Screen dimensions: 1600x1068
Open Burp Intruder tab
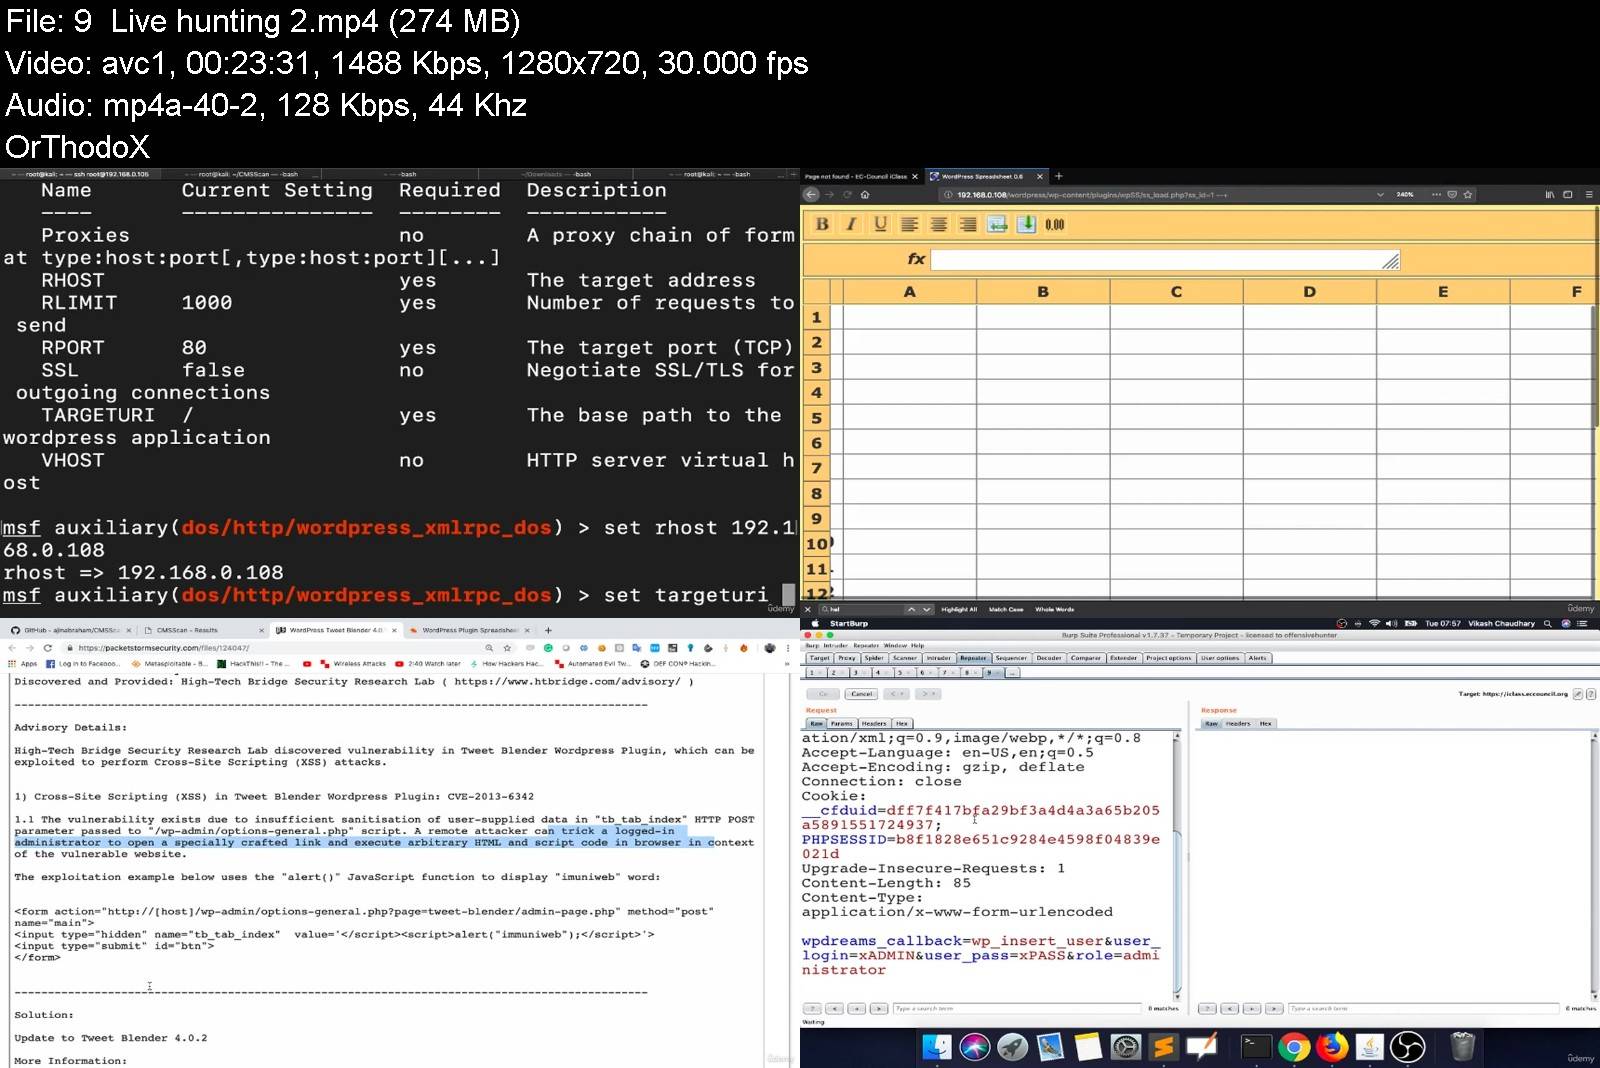[938, 658]
